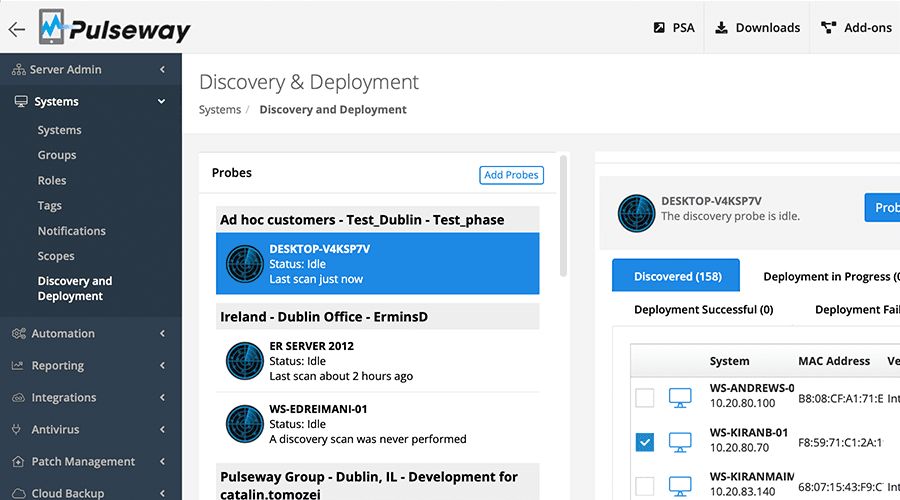Click the probe radar icon in details header
Viewport: 900px width, 500px height.
pyautogui.click(x=636, y=213)
